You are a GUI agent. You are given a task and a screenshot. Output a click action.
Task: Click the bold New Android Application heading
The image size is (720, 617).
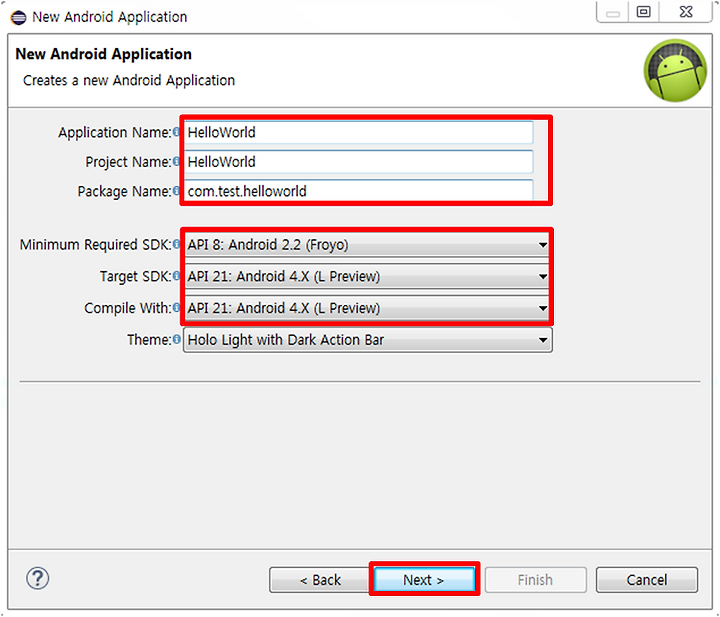click(x=103, y=54)
